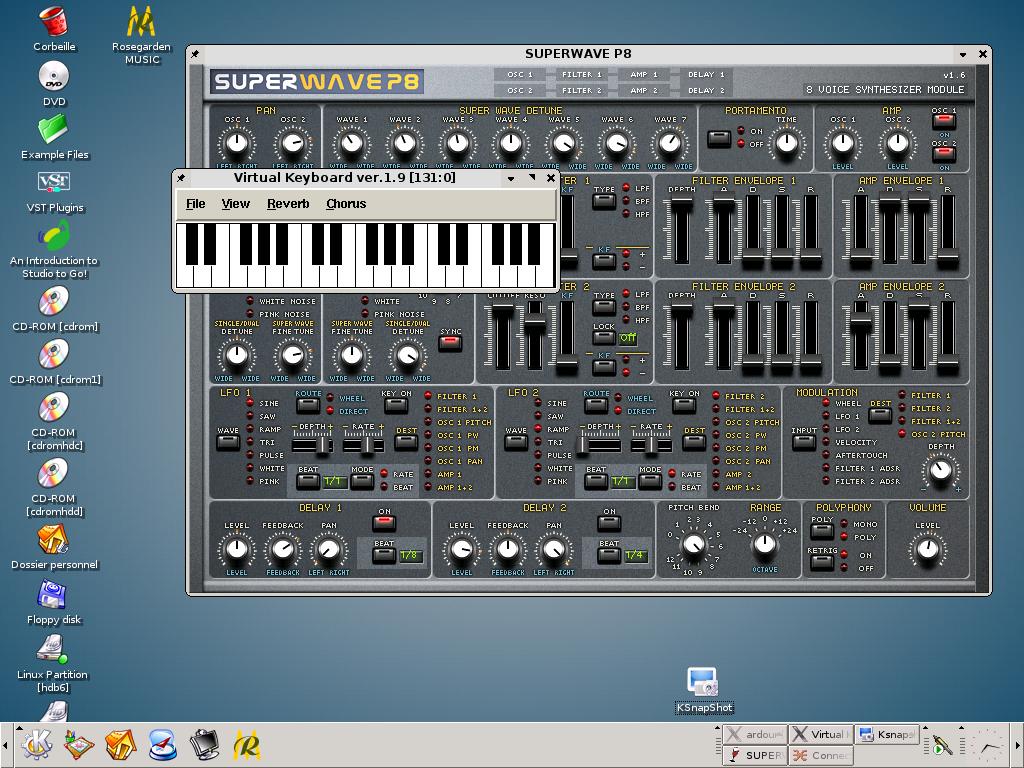Click the LFO 1 WAVE selector button
This screenshot has height=768, width=1024.
(x=228, y=442)
